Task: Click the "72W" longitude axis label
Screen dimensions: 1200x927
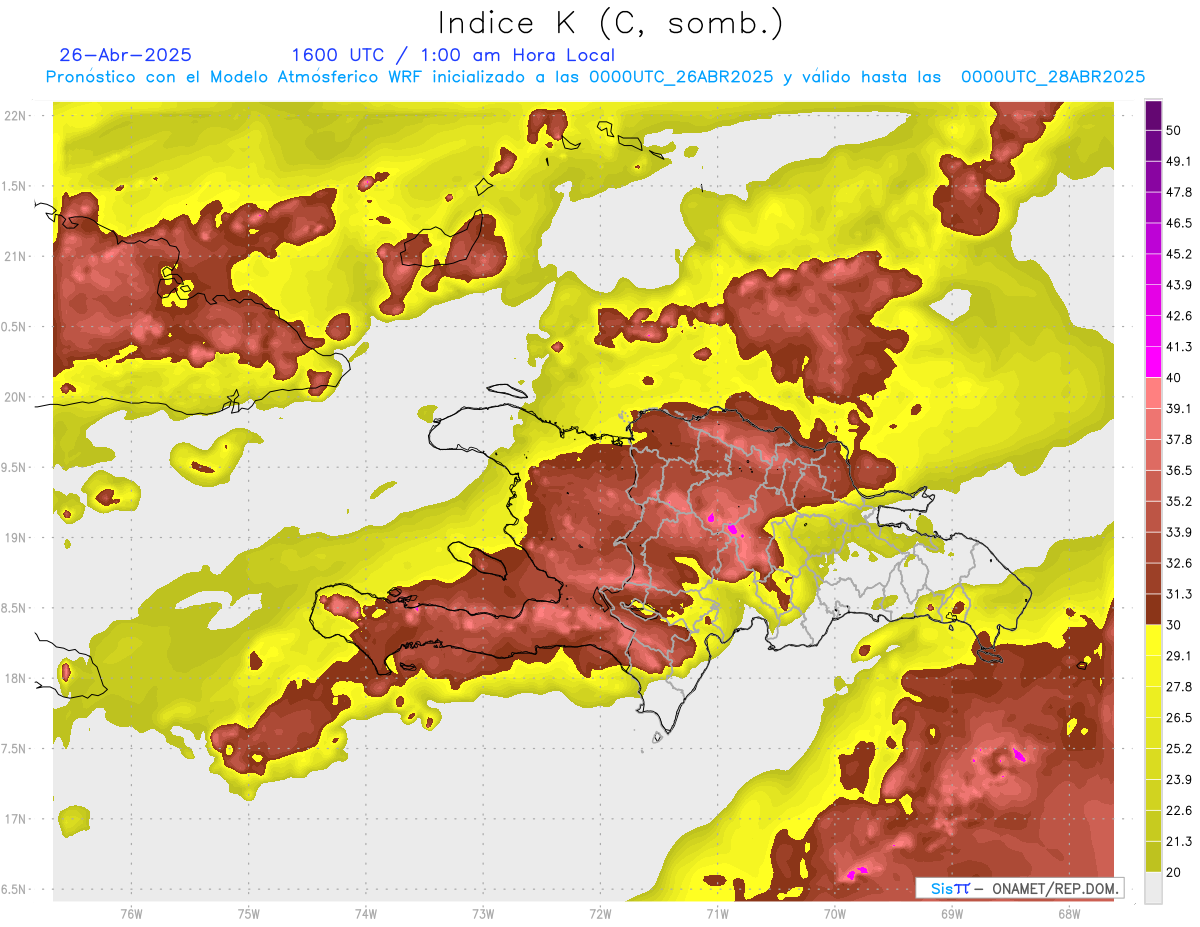Action: [x=600, y=914]
